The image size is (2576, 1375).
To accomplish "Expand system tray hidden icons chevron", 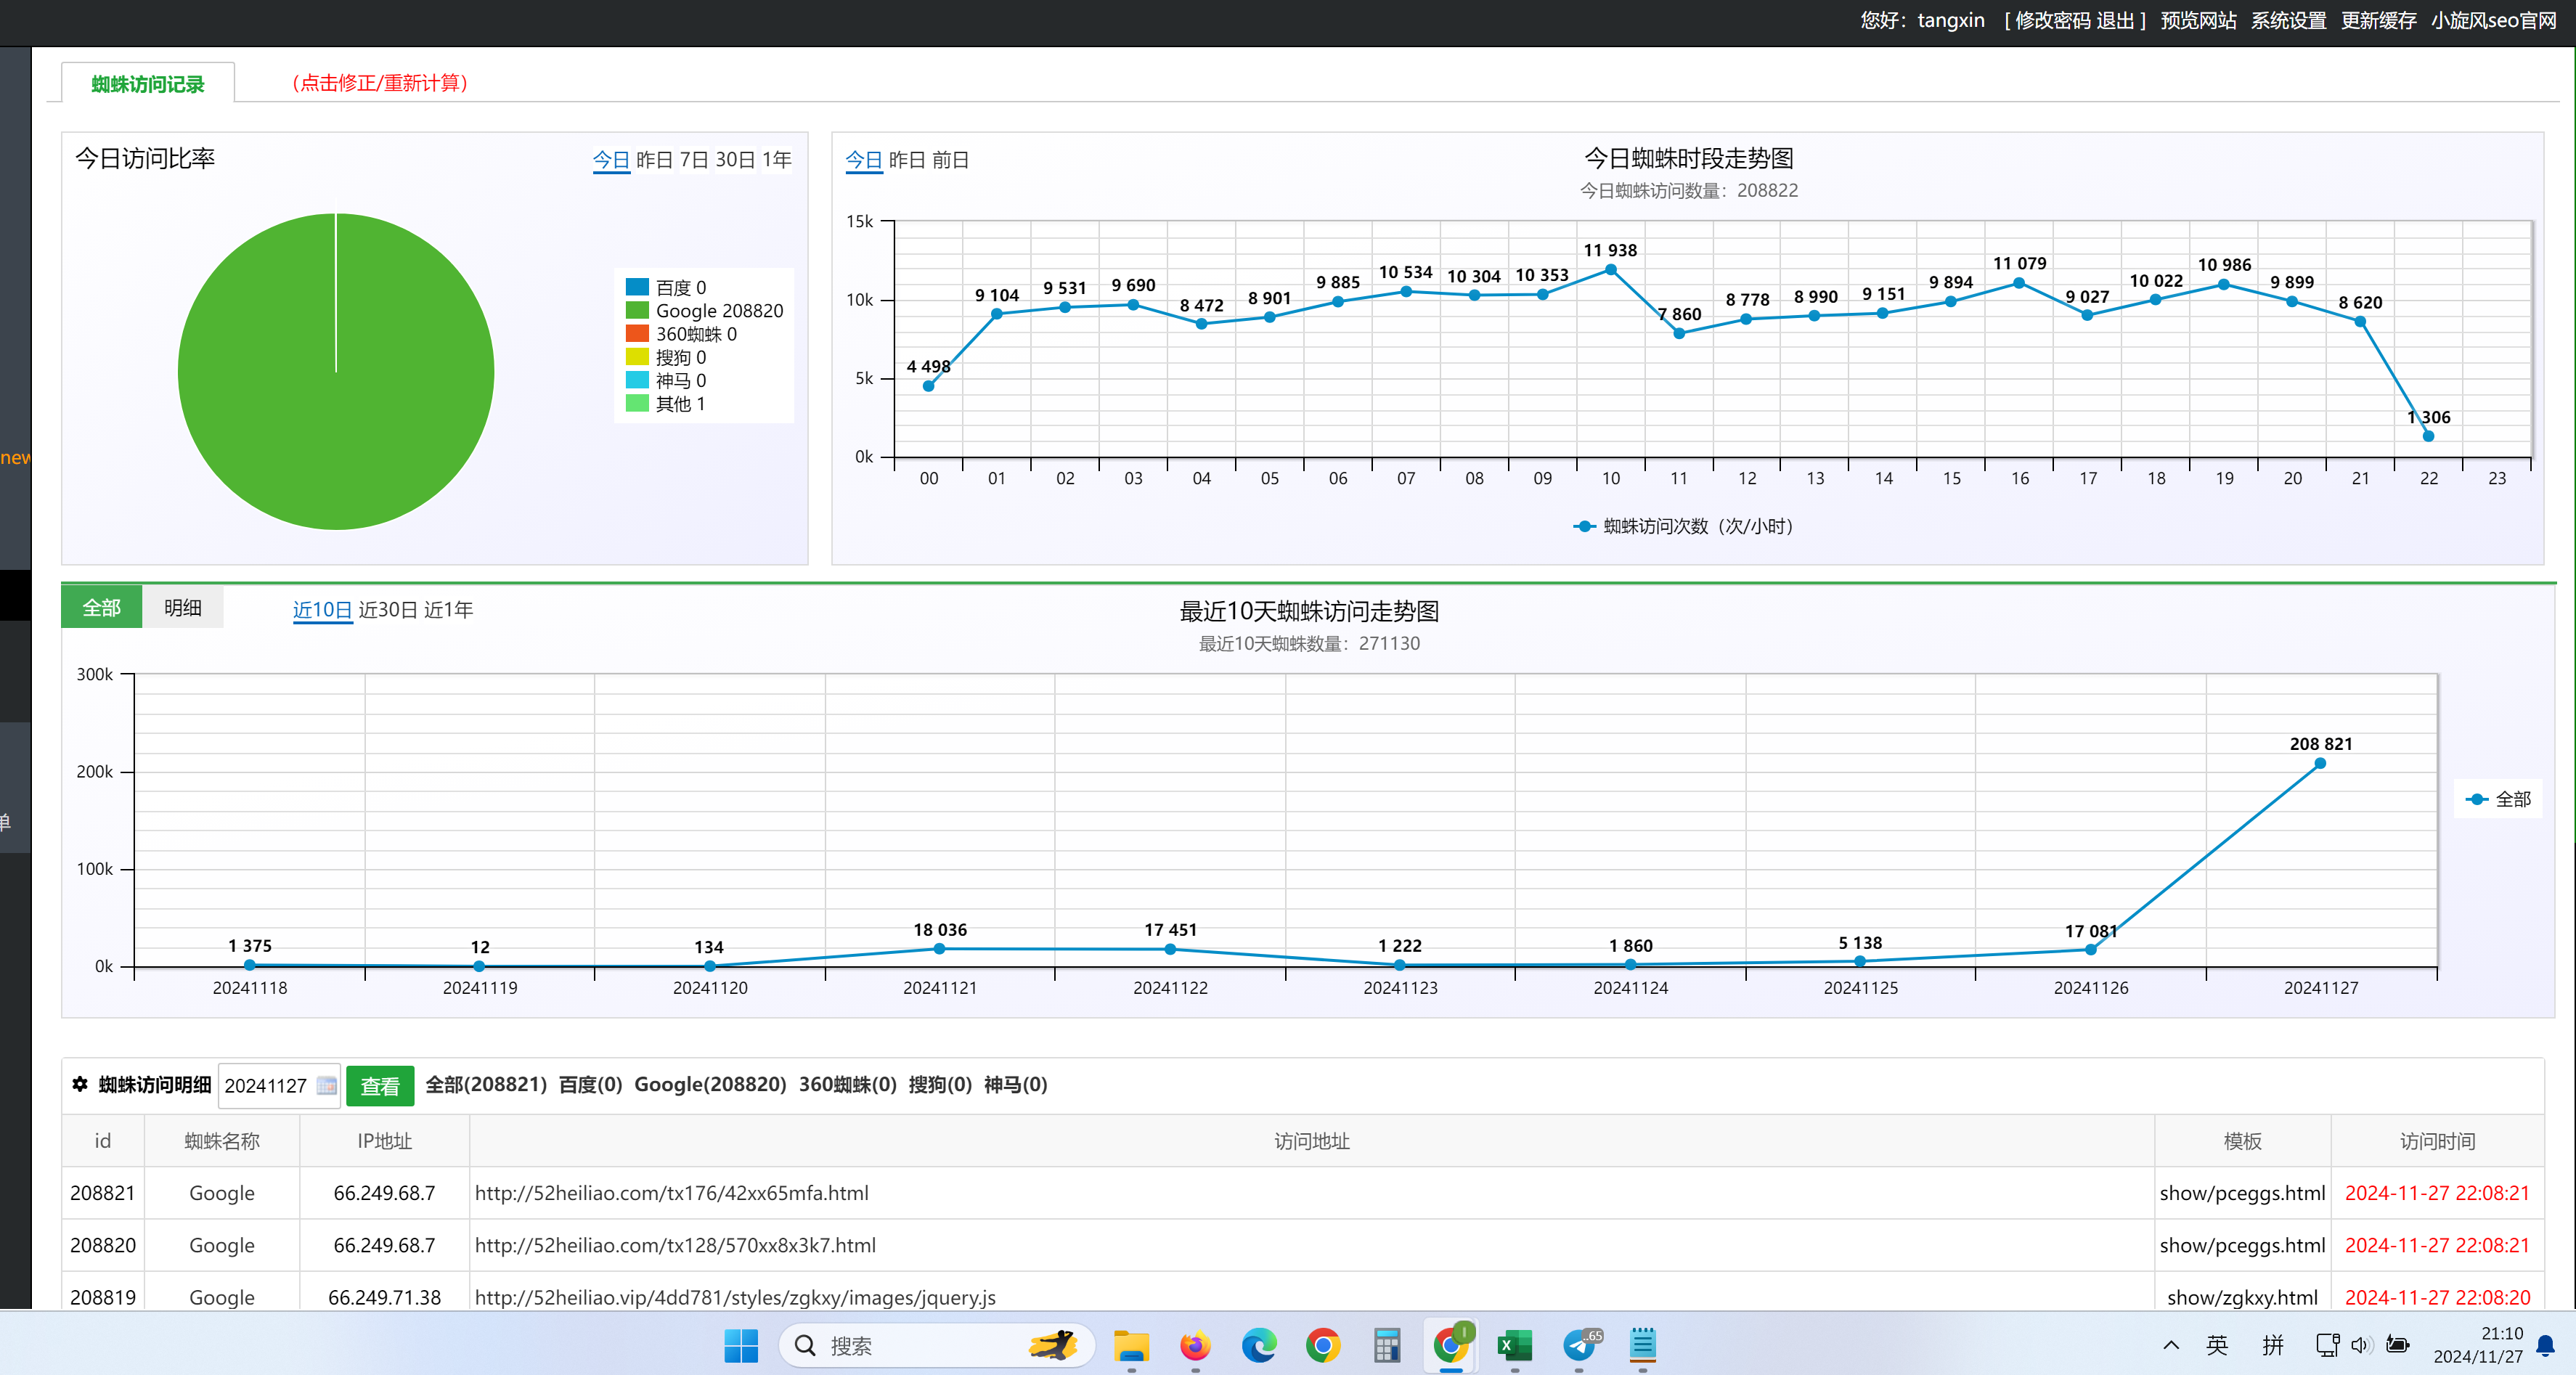I will click(x=2170, y=1345).
